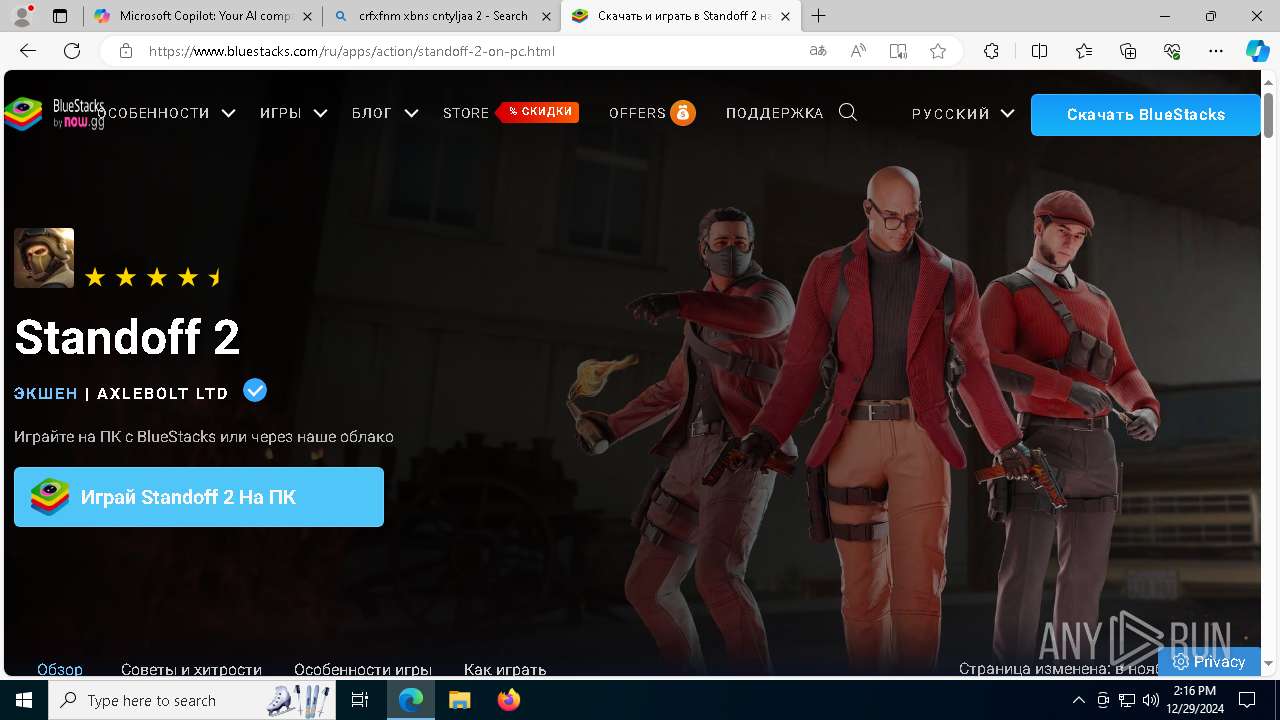
Task: Click the BlueStacks logo
Action: point(54,114)
